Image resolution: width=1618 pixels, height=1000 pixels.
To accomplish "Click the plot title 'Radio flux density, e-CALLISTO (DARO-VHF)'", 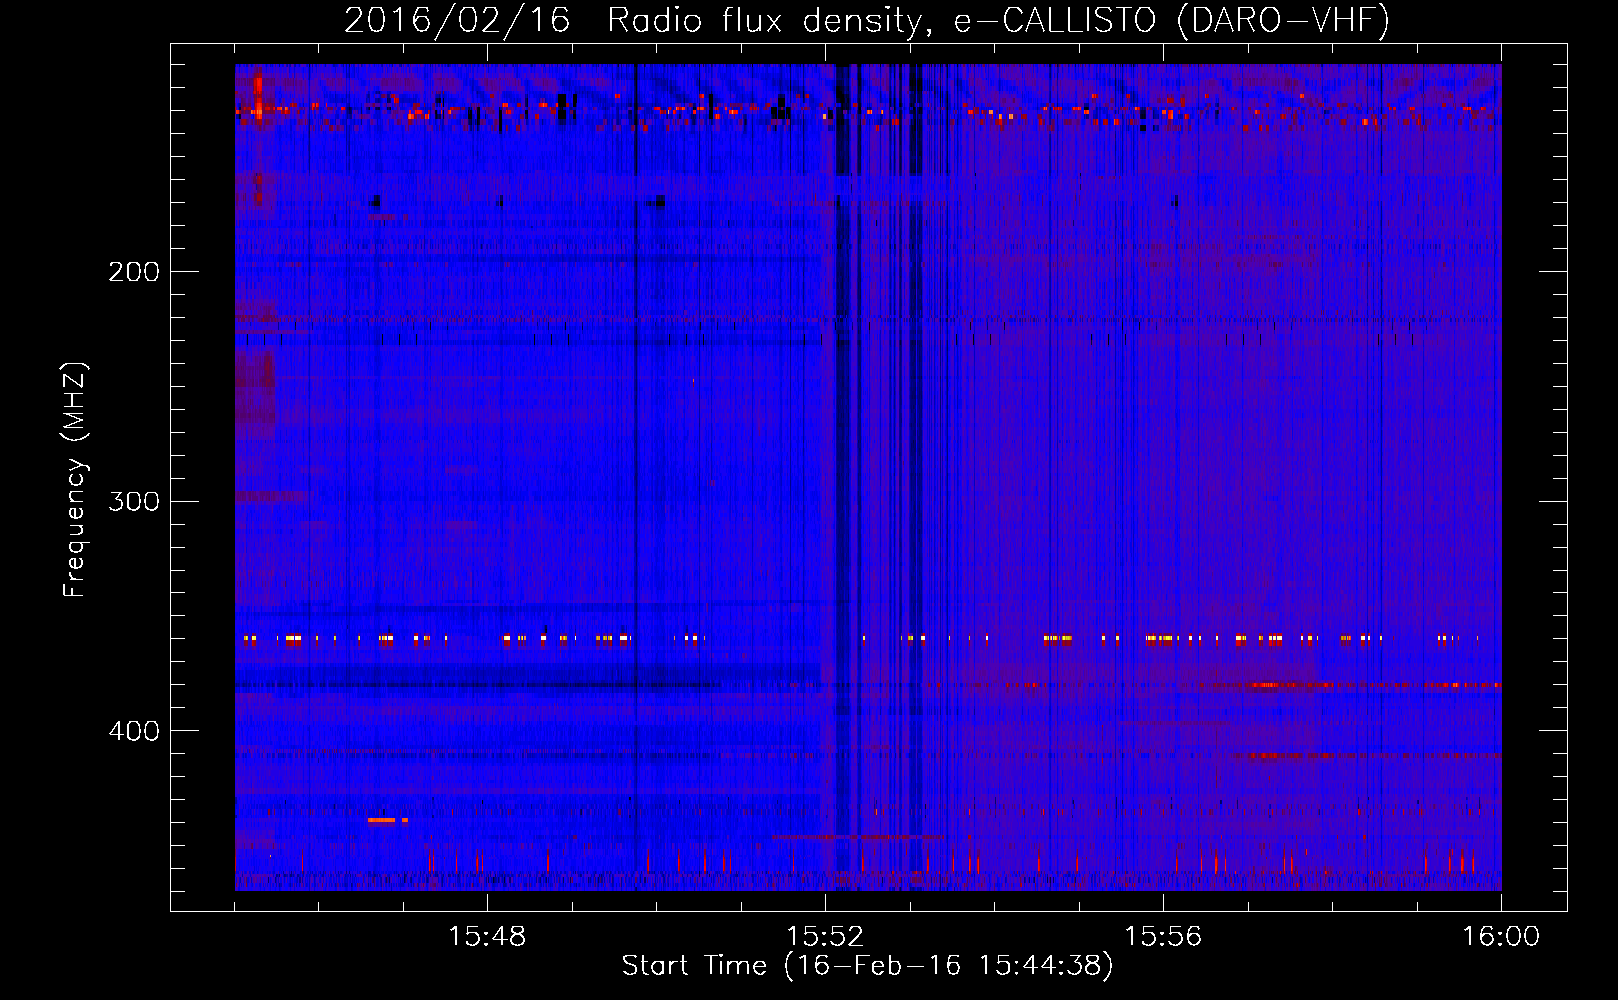I will click(x=998, y=20).
